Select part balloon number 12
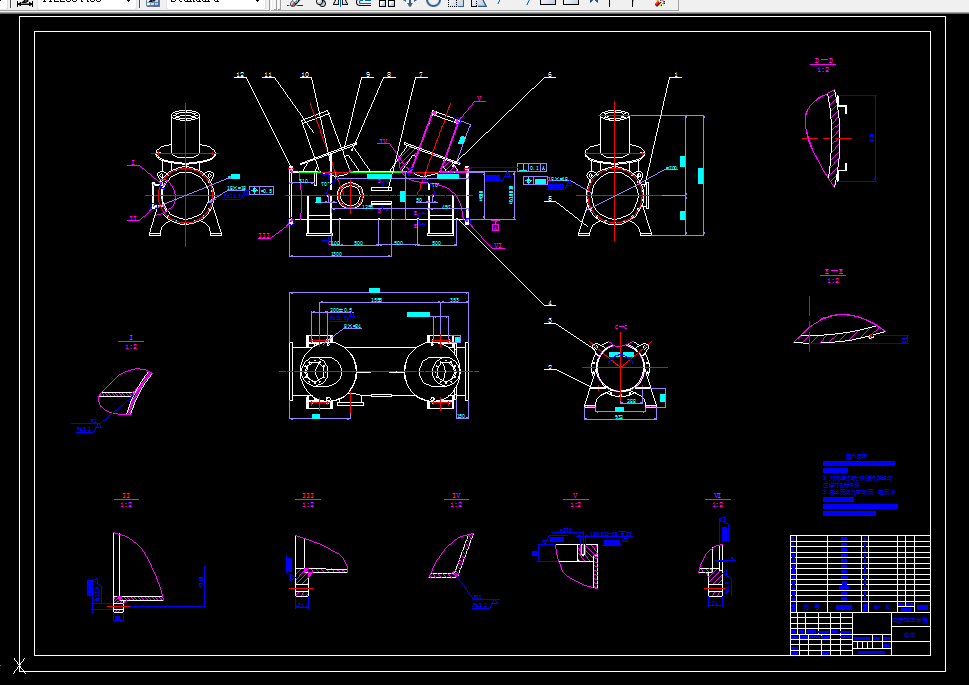Screen dimensions: 969x685 [x=240, y=75]
